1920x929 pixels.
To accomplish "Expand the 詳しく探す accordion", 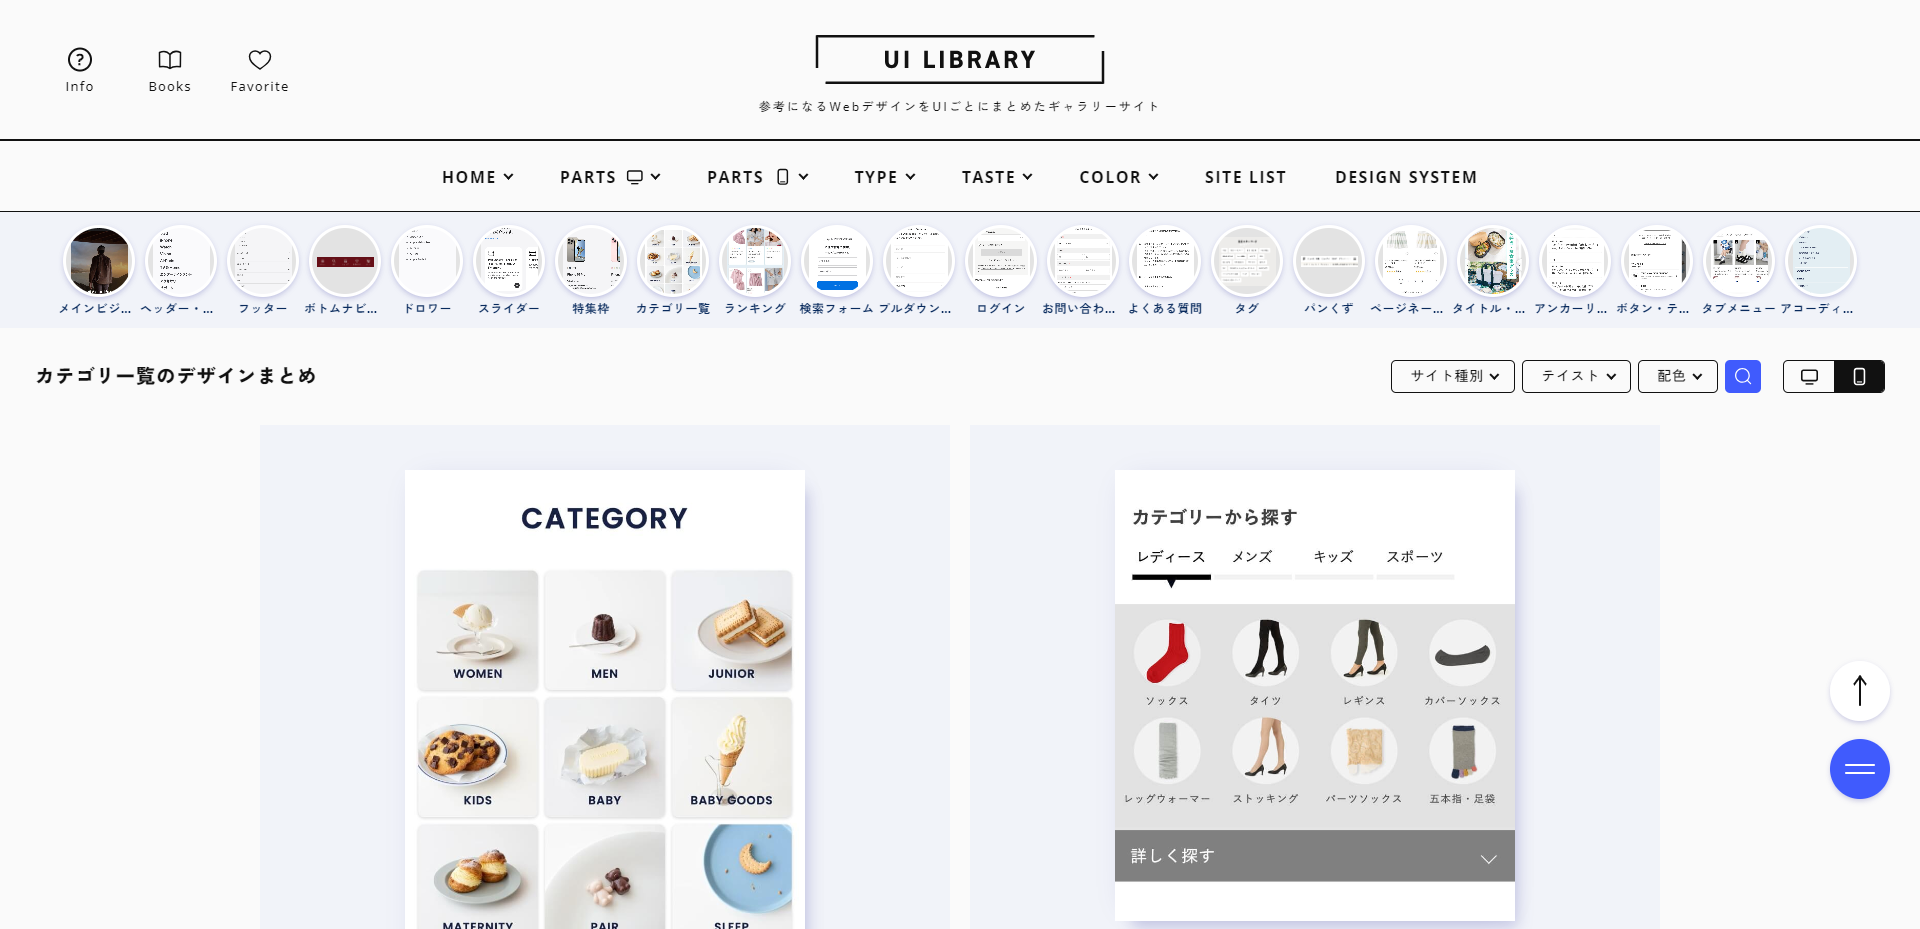I will (1314, 856).
